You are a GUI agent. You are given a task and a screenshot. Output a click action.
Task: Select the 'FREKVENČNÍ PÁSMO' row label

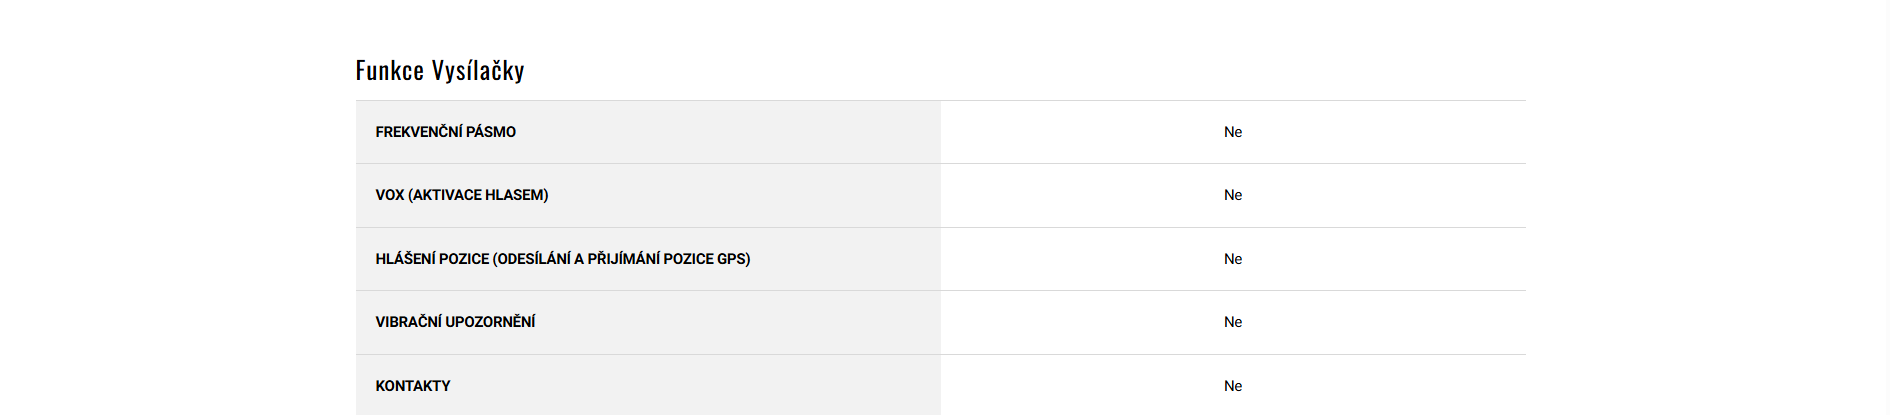[445, 132]
